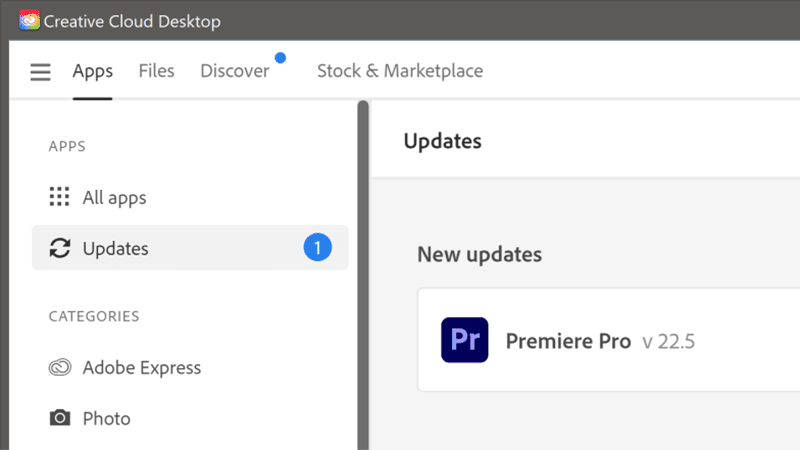Go to the Discover tab

[234, 71]
